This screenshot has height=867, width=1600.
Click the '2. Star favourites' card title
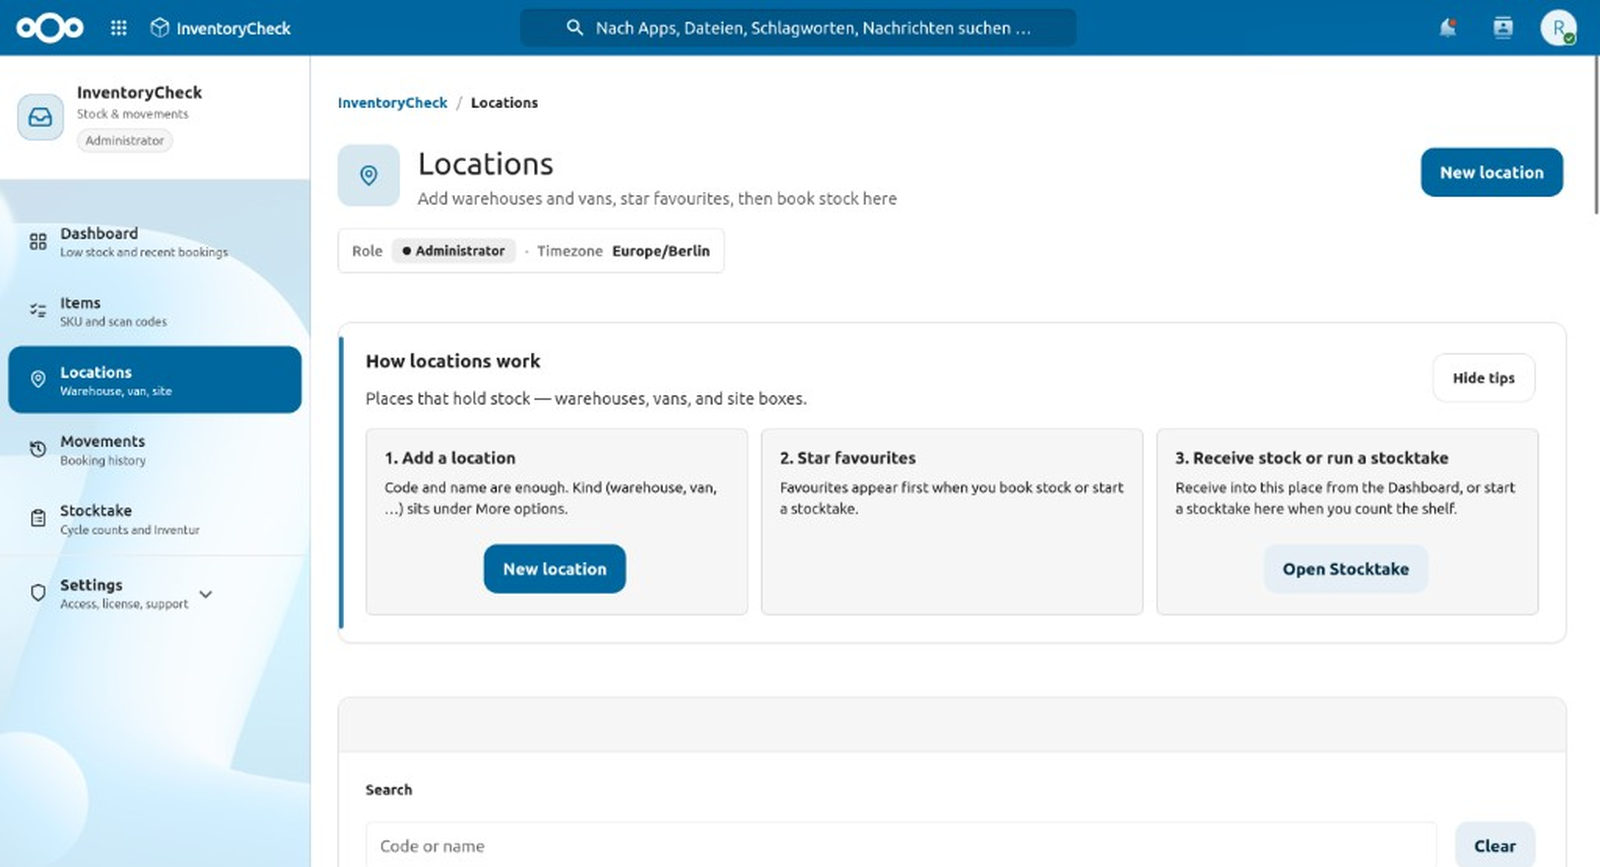[848, 458]
